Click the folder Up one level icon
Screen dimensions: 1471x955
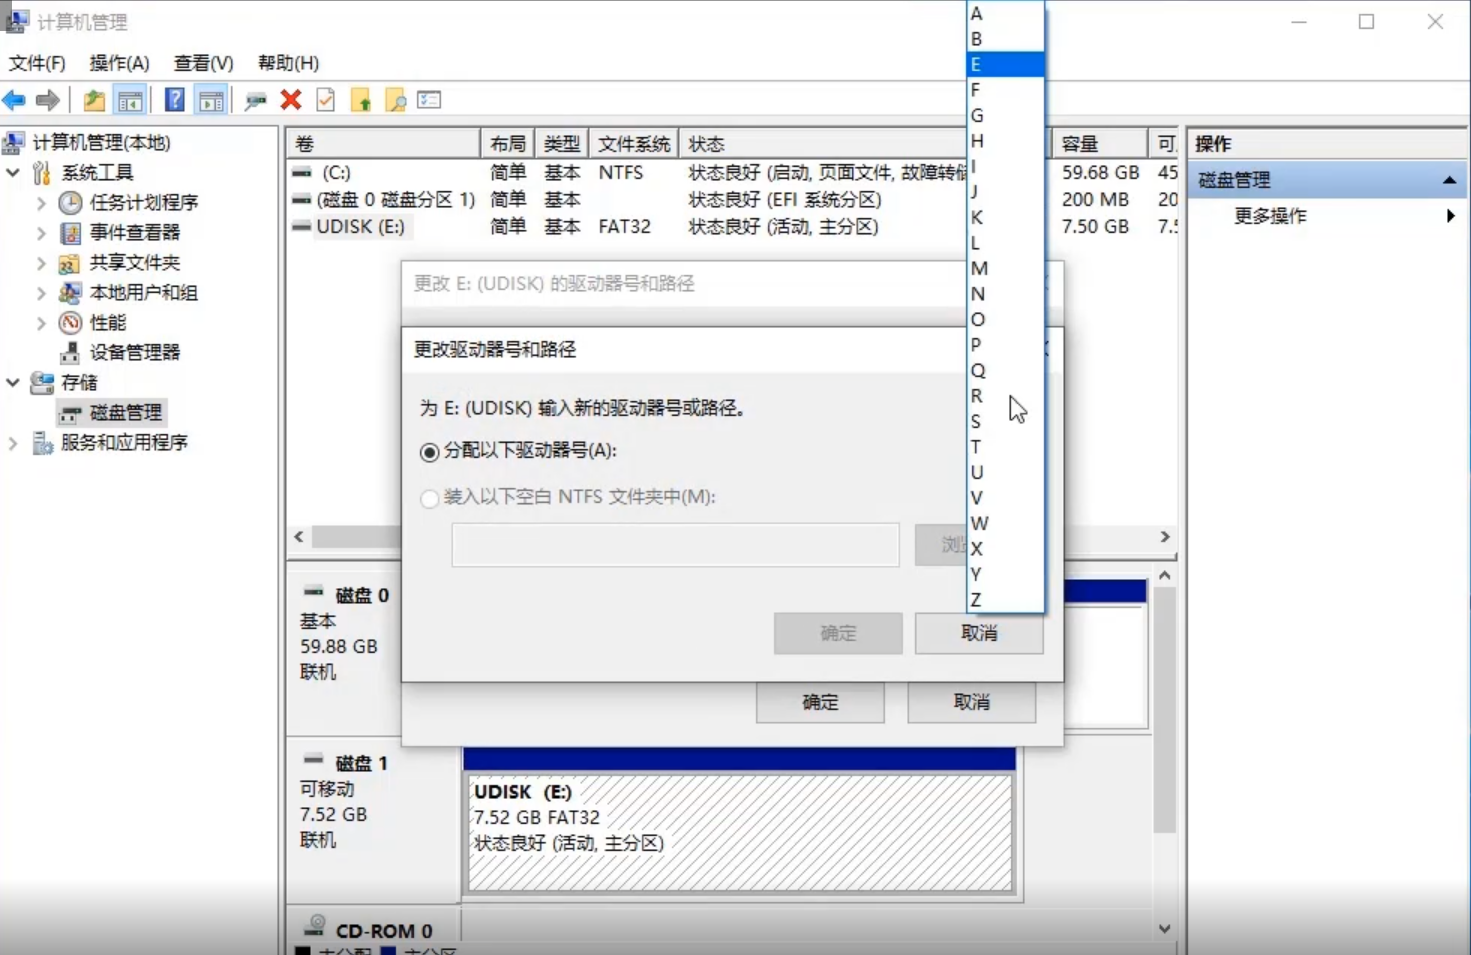click(94, 100)
